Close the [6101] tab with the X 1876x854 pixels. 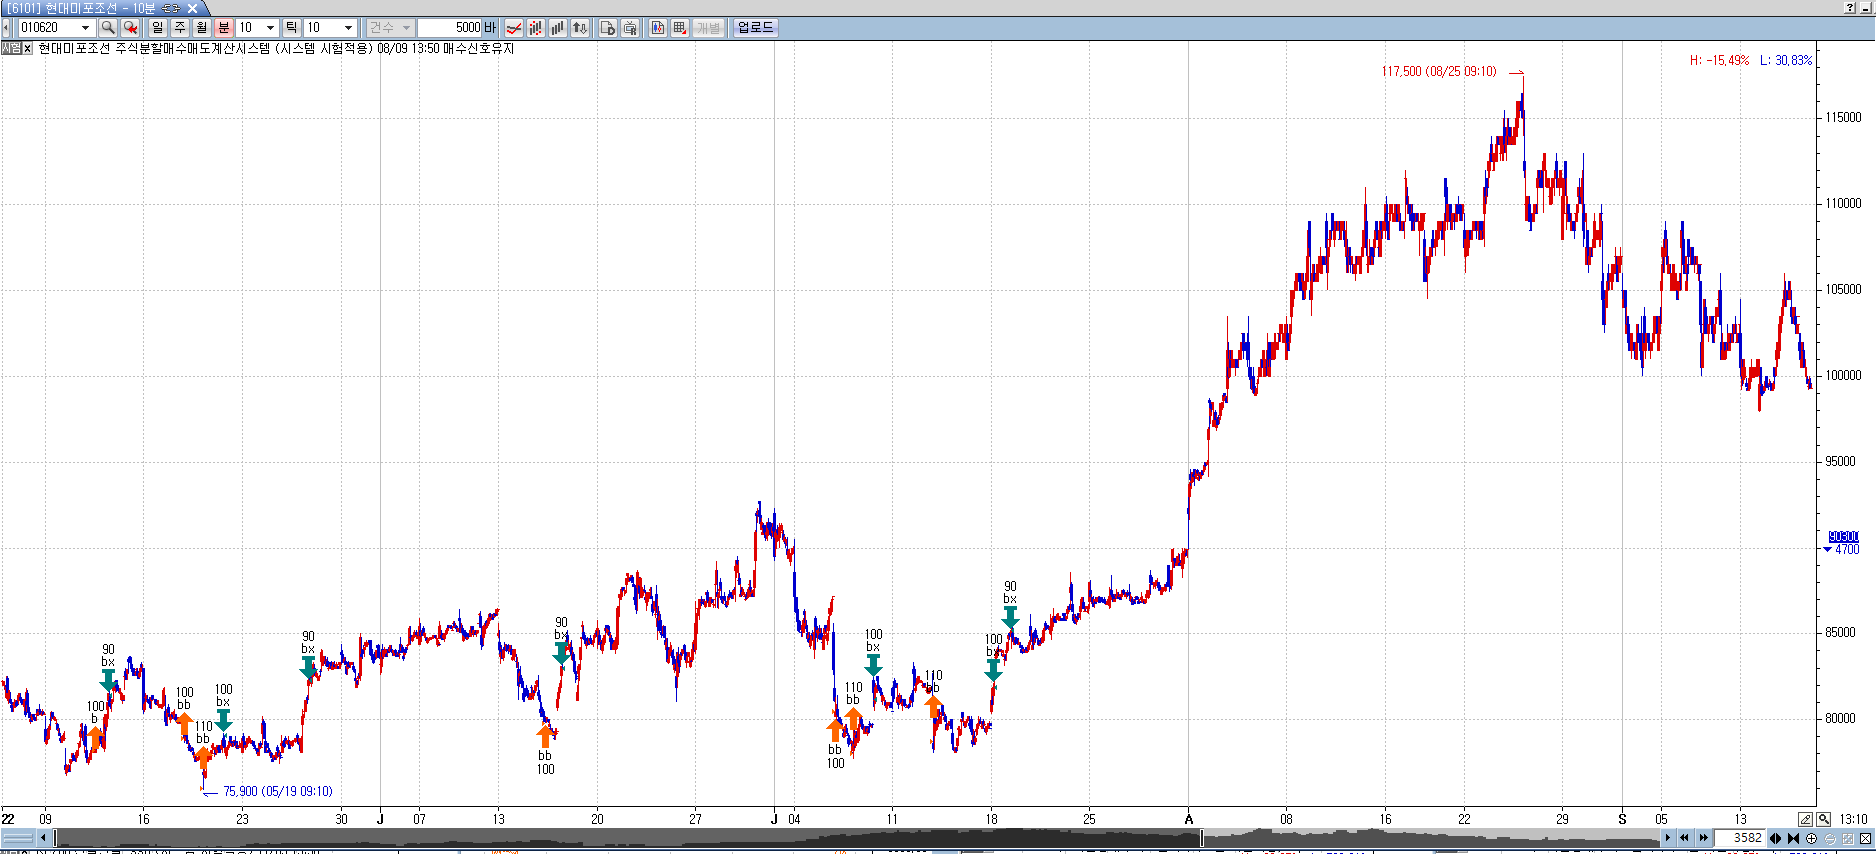(192, 8)
